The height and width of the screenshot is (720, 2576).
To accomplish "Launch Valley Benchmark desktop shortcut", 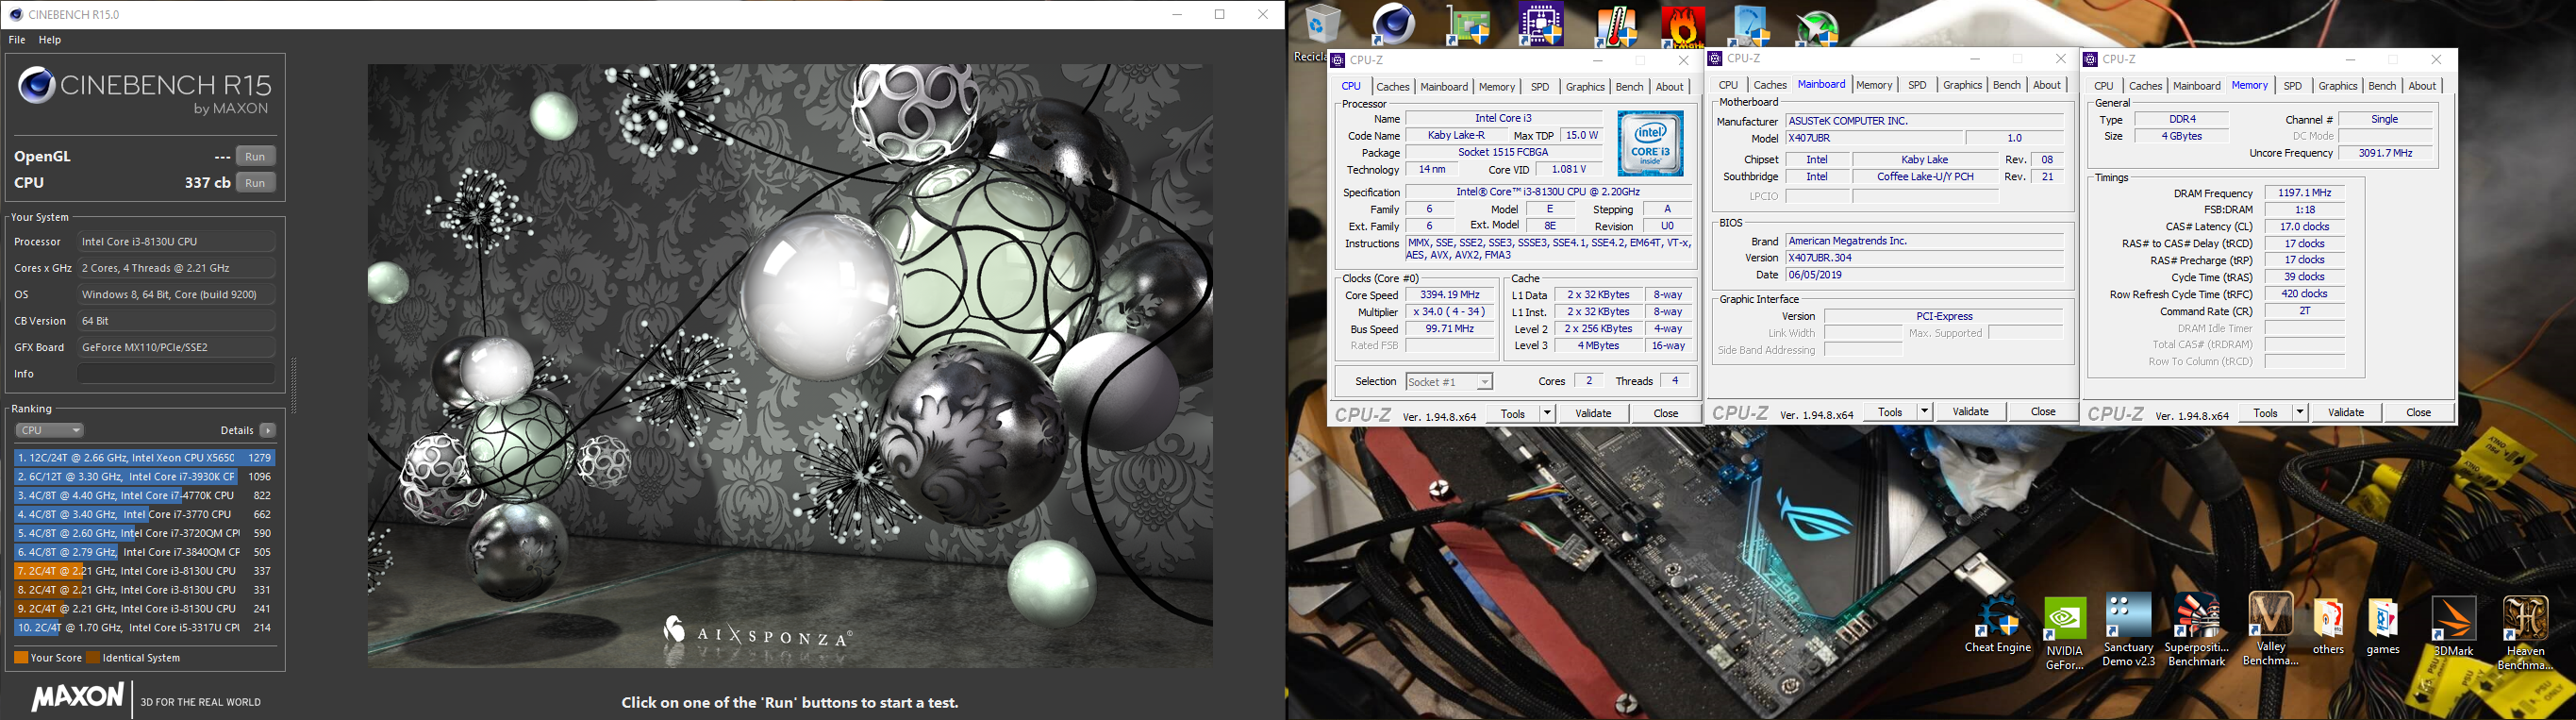I will [2270, 629].
